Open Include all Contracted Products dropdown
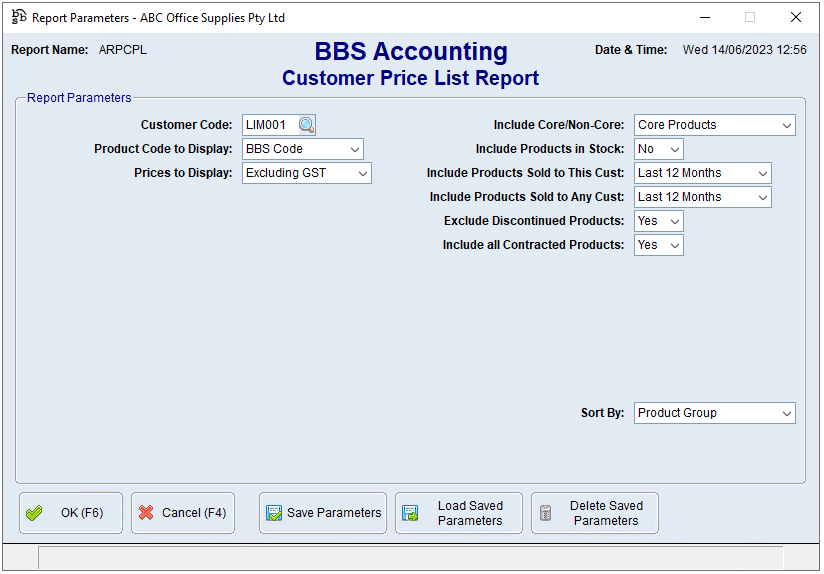Viewport: 824px width, 574px height. pos(658,245)
